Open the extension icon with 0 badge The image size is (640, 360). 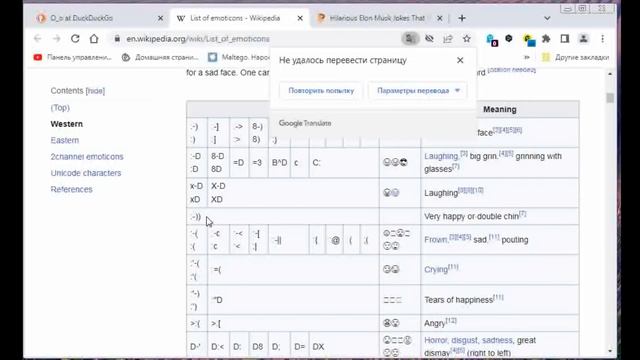click(x=491, y=40)
